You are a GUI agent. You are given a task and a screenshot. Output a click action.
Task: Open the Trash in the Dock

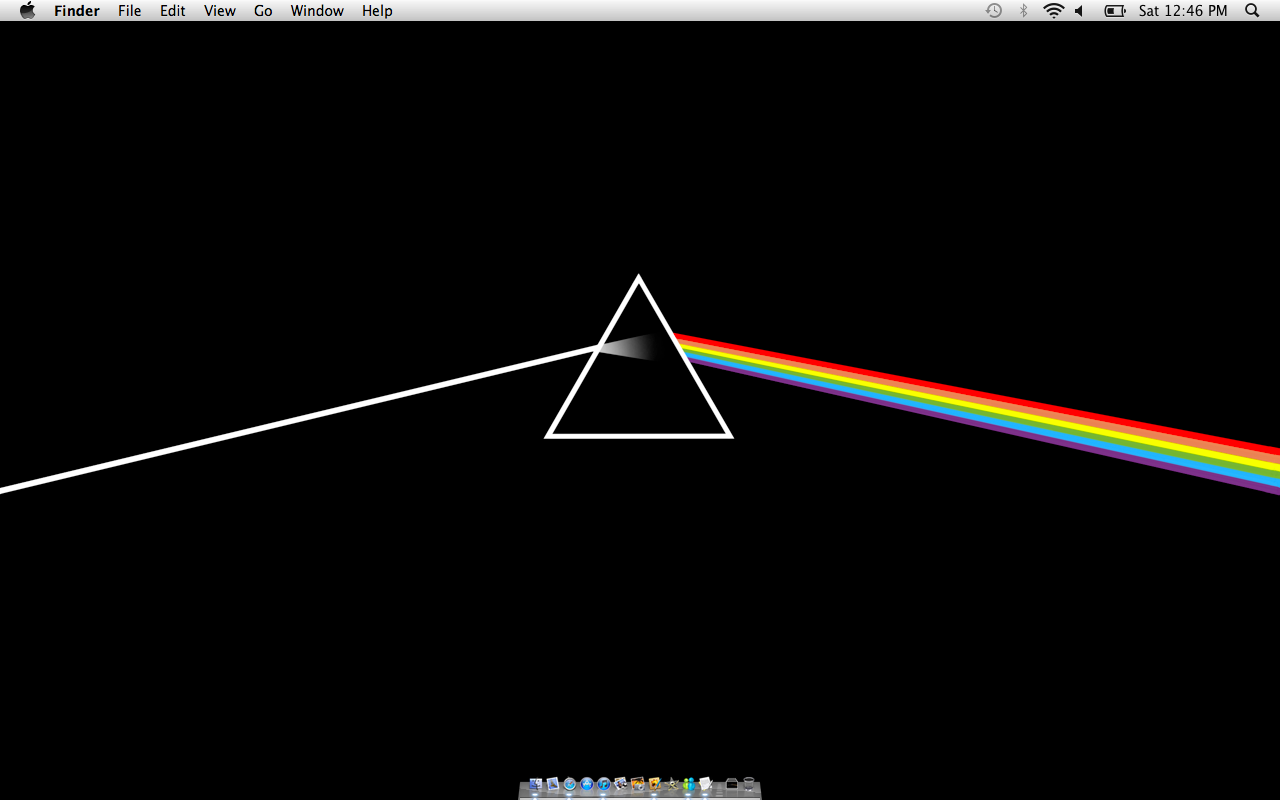tap(749, 784)
